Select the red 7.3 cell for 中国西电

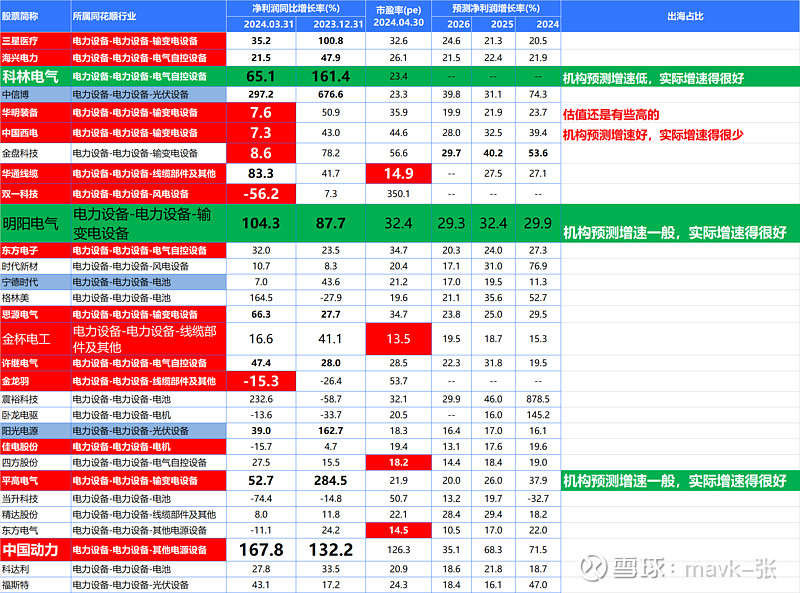261,133
